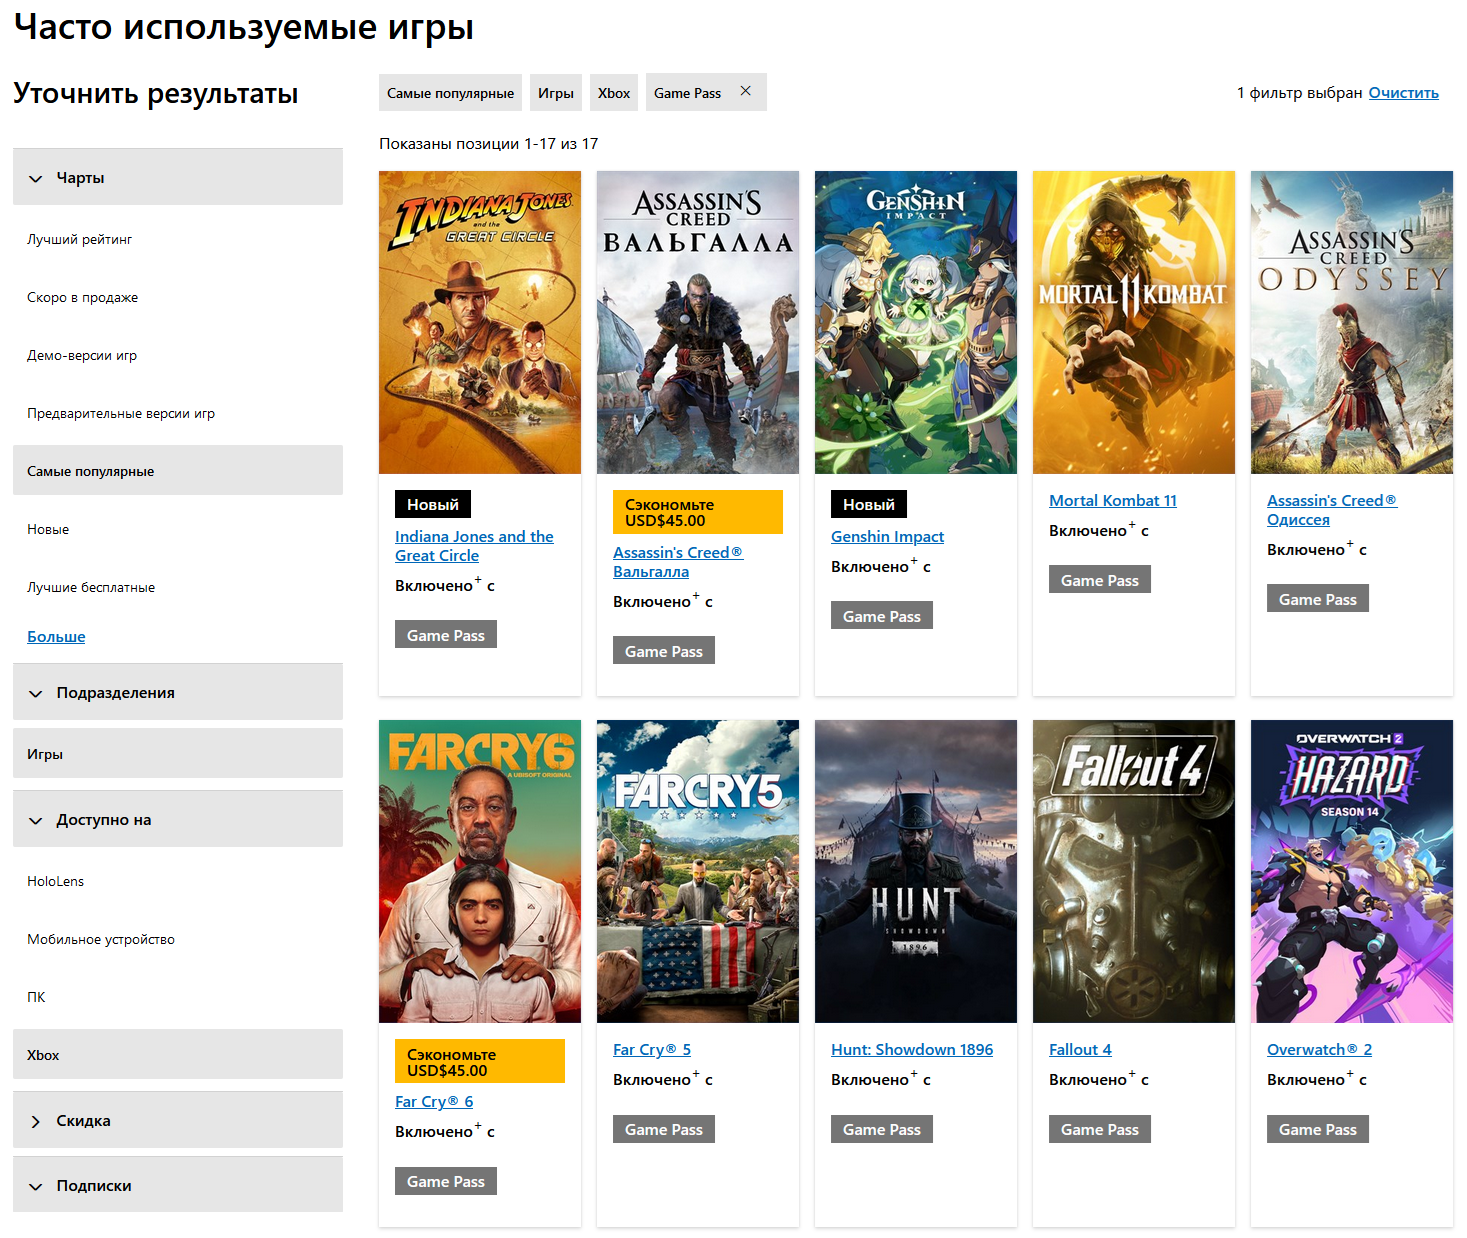Click Game Pass badge under Overwatch 2
The width and height of the screenshot is (1467, 1238).
coord(1318,1129)
